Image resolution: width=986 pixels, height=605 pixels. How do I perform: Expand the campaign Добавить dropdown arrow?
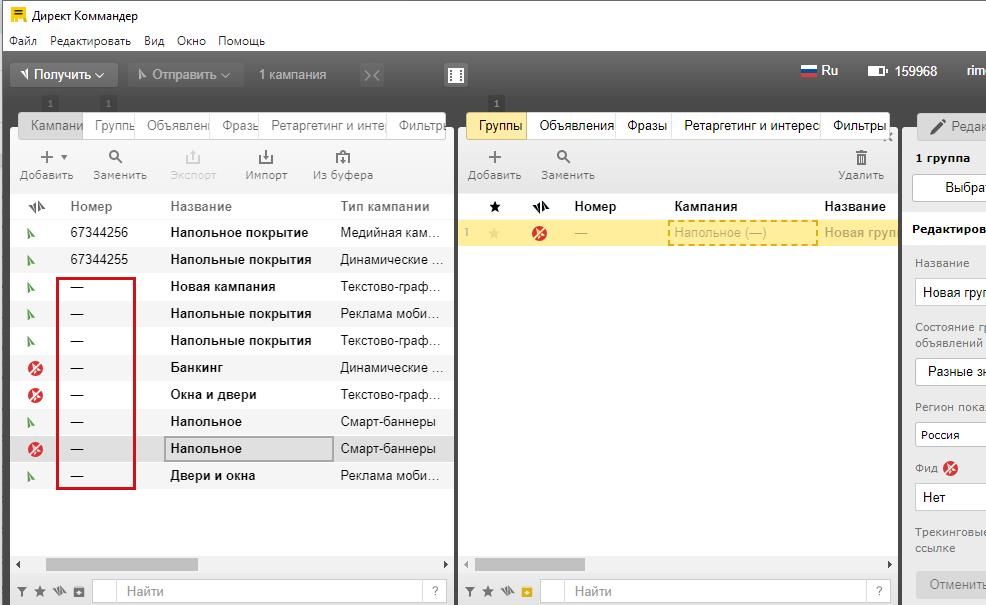click(x=64, y=157)
